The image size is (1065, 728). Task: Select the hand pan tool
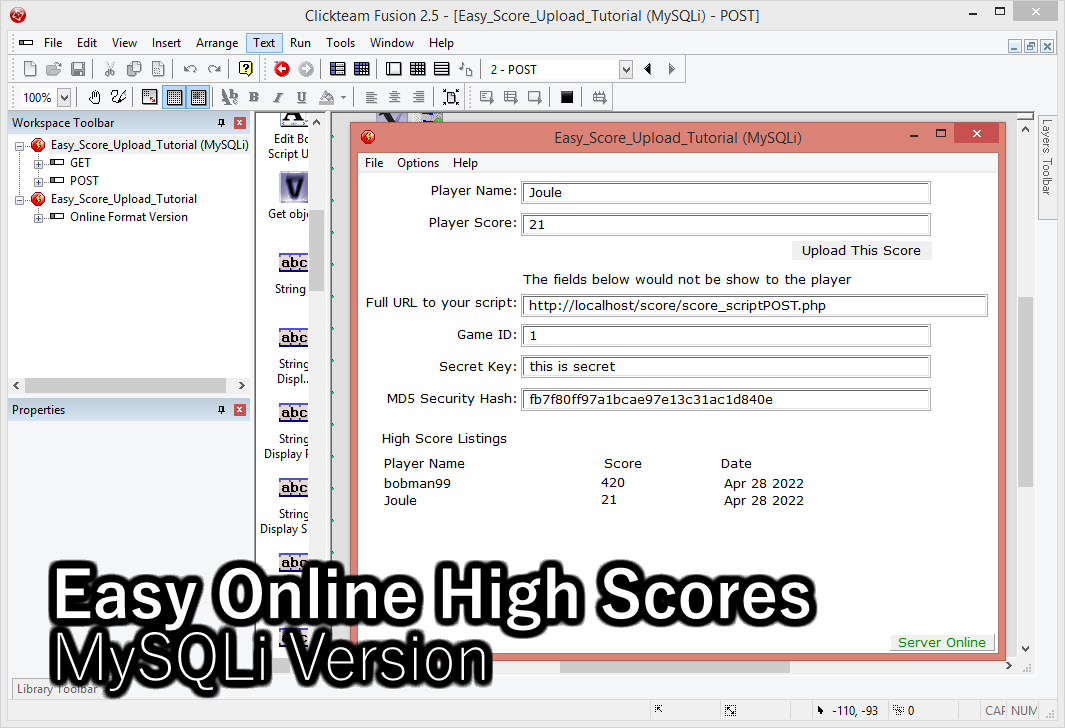[x=94, y=98]
